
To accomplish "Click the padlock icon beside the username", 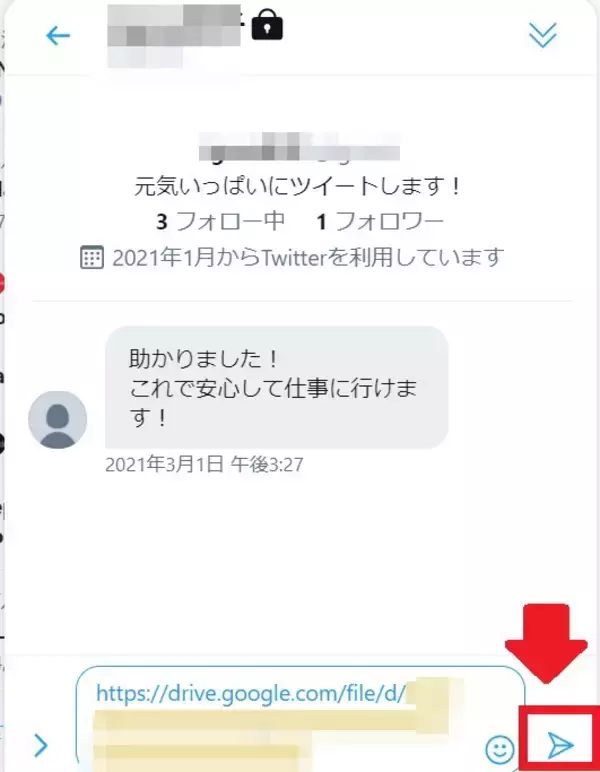I will tap(267, 25).
